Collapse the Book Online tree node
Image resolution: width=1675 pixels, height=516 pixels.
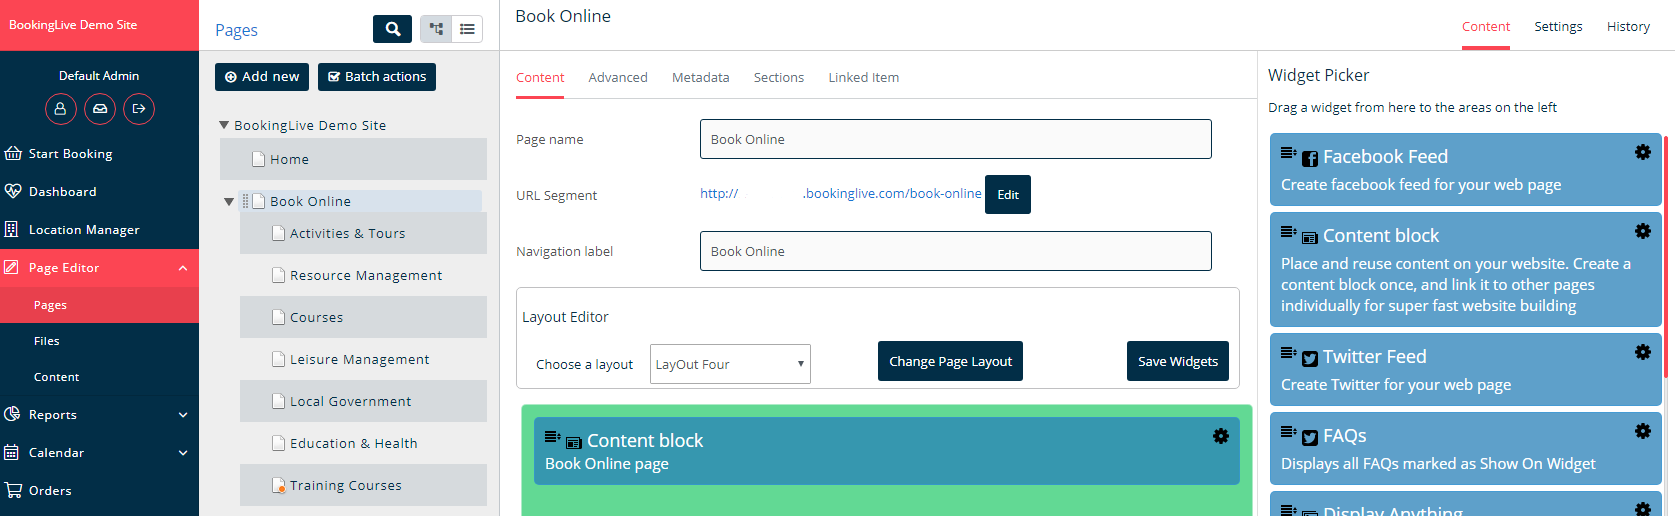point(229,201)
